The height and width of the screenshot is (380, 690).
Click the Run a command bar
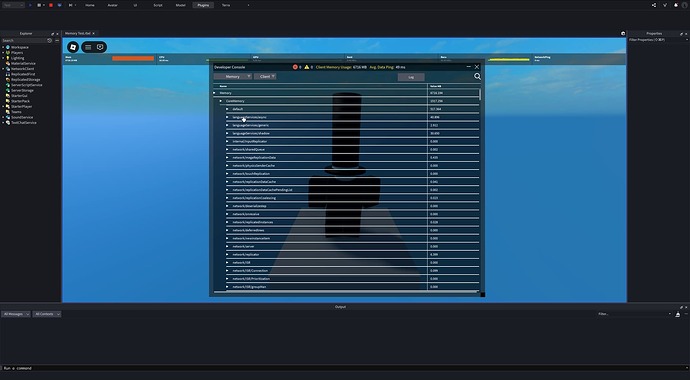click(x=345, y=368)
